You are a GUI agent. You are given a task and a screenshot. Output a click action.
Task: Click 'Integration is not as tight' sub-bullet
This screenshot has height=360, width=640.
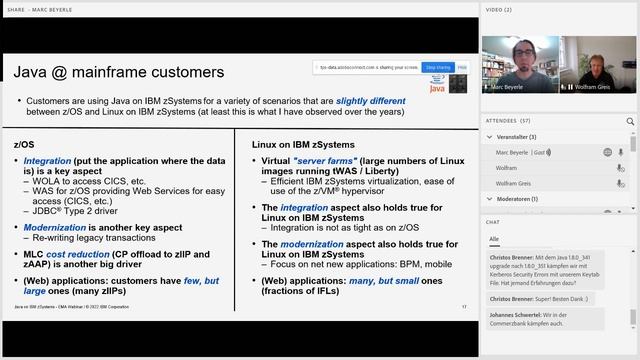344,228
